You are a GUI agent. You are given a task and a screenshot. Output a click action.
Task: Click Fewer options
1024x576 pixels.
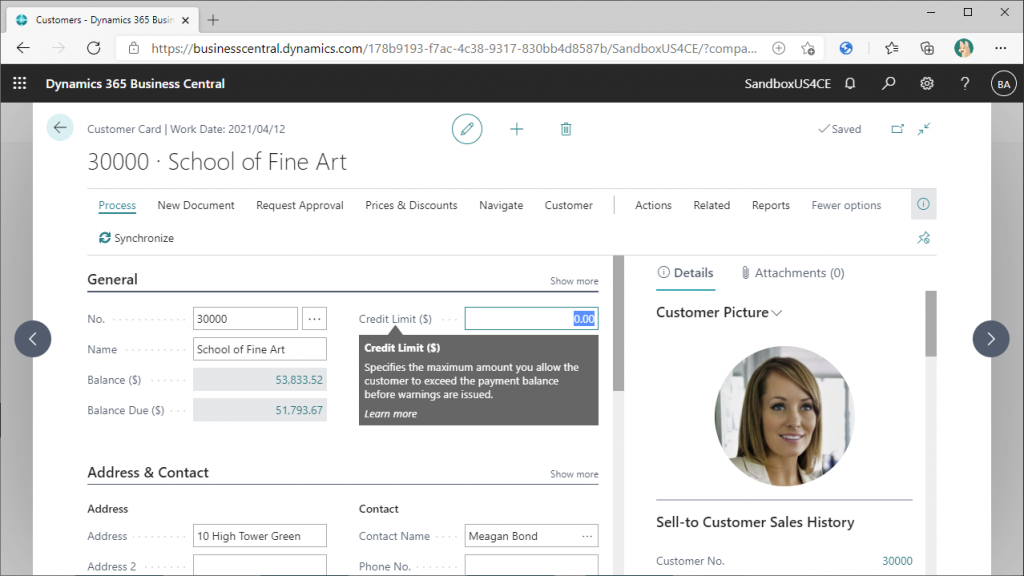(x=846, y=205)
